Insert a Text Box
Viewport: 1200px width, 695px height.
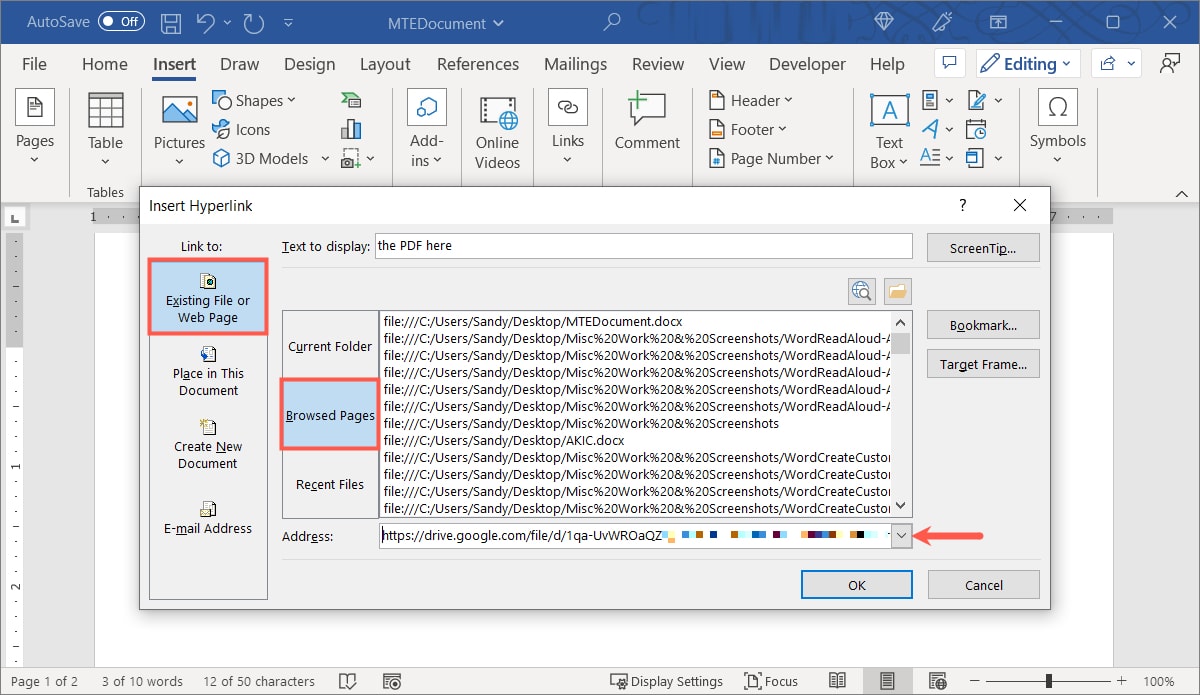tap(888, 128)
